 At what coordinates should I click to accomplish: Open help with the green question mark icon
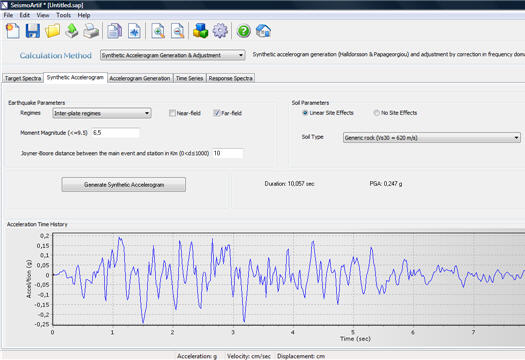click(x=243, y=31)
